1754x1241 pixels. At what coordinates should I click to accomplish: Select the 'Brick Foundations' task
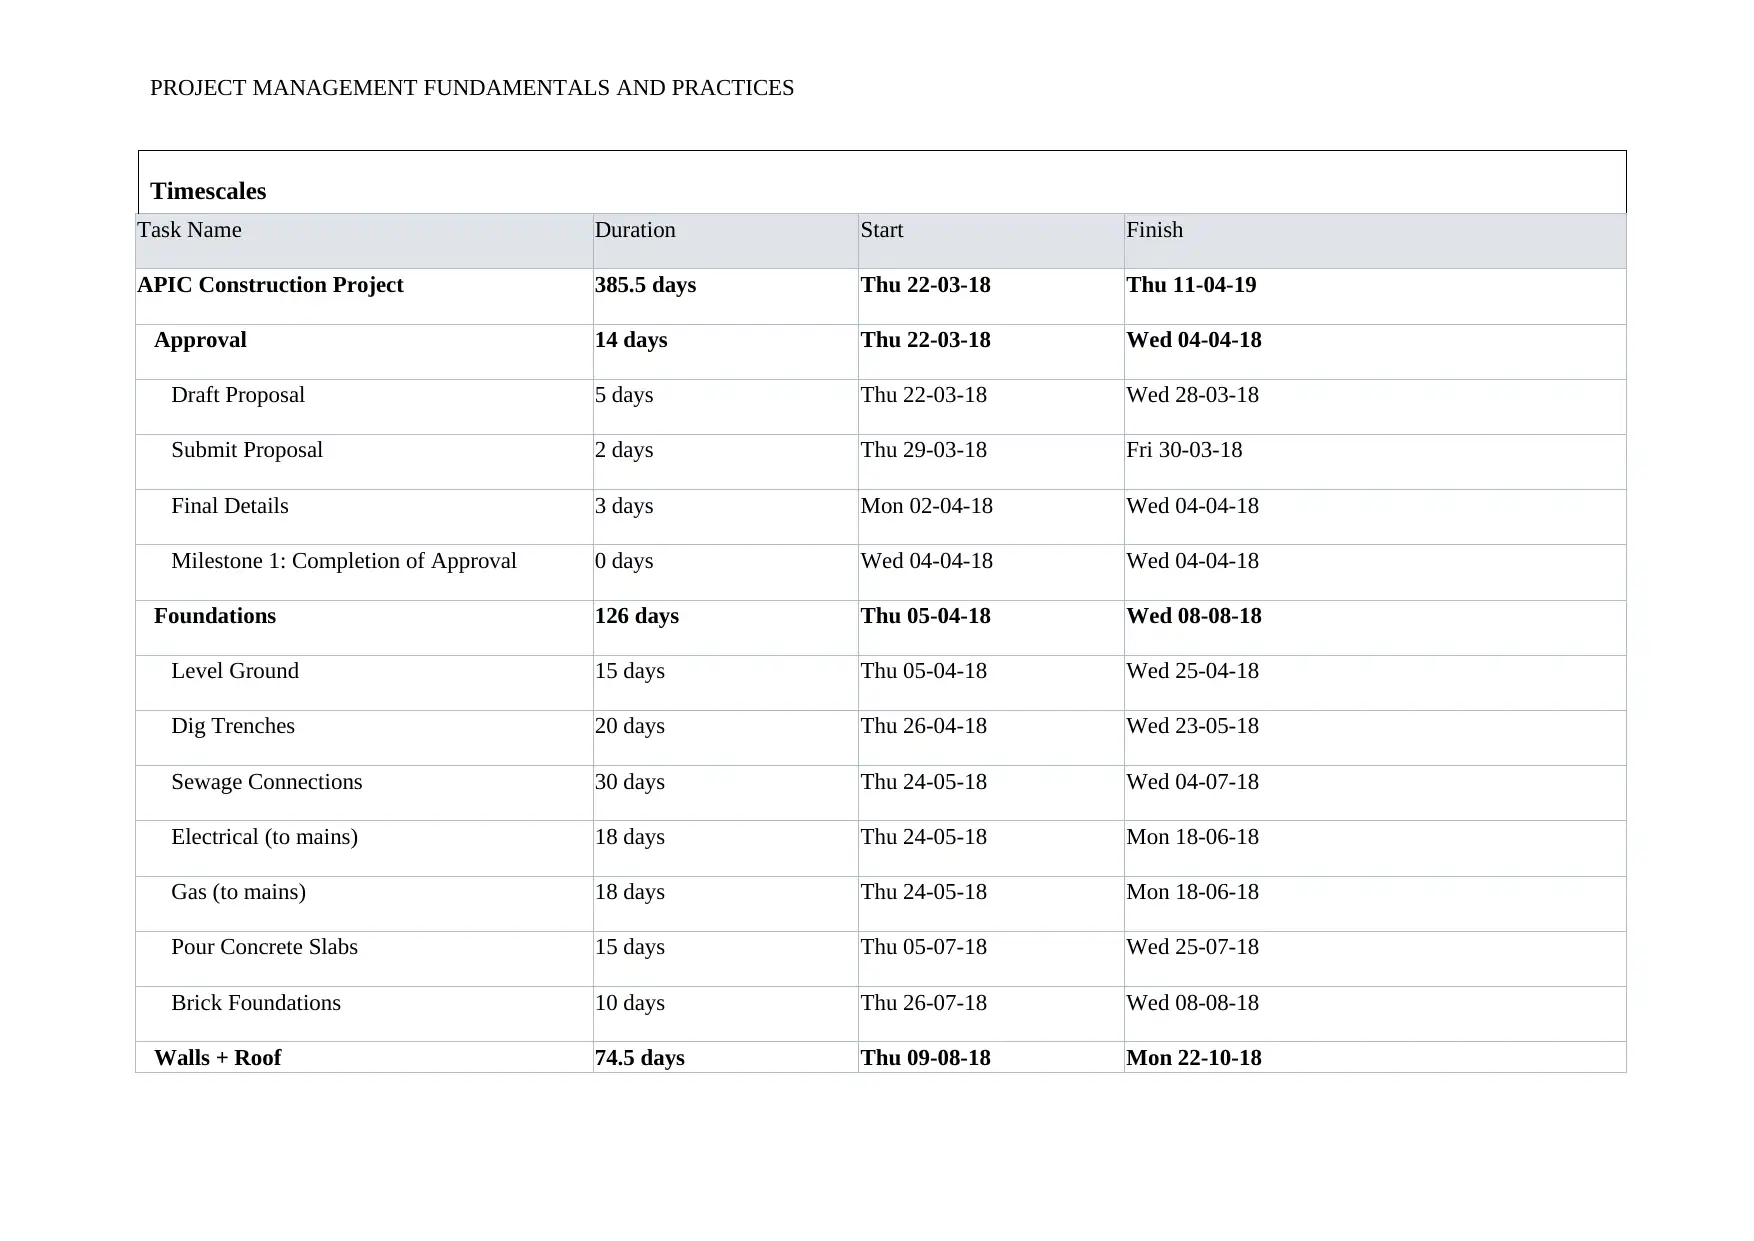[256, 1003]
